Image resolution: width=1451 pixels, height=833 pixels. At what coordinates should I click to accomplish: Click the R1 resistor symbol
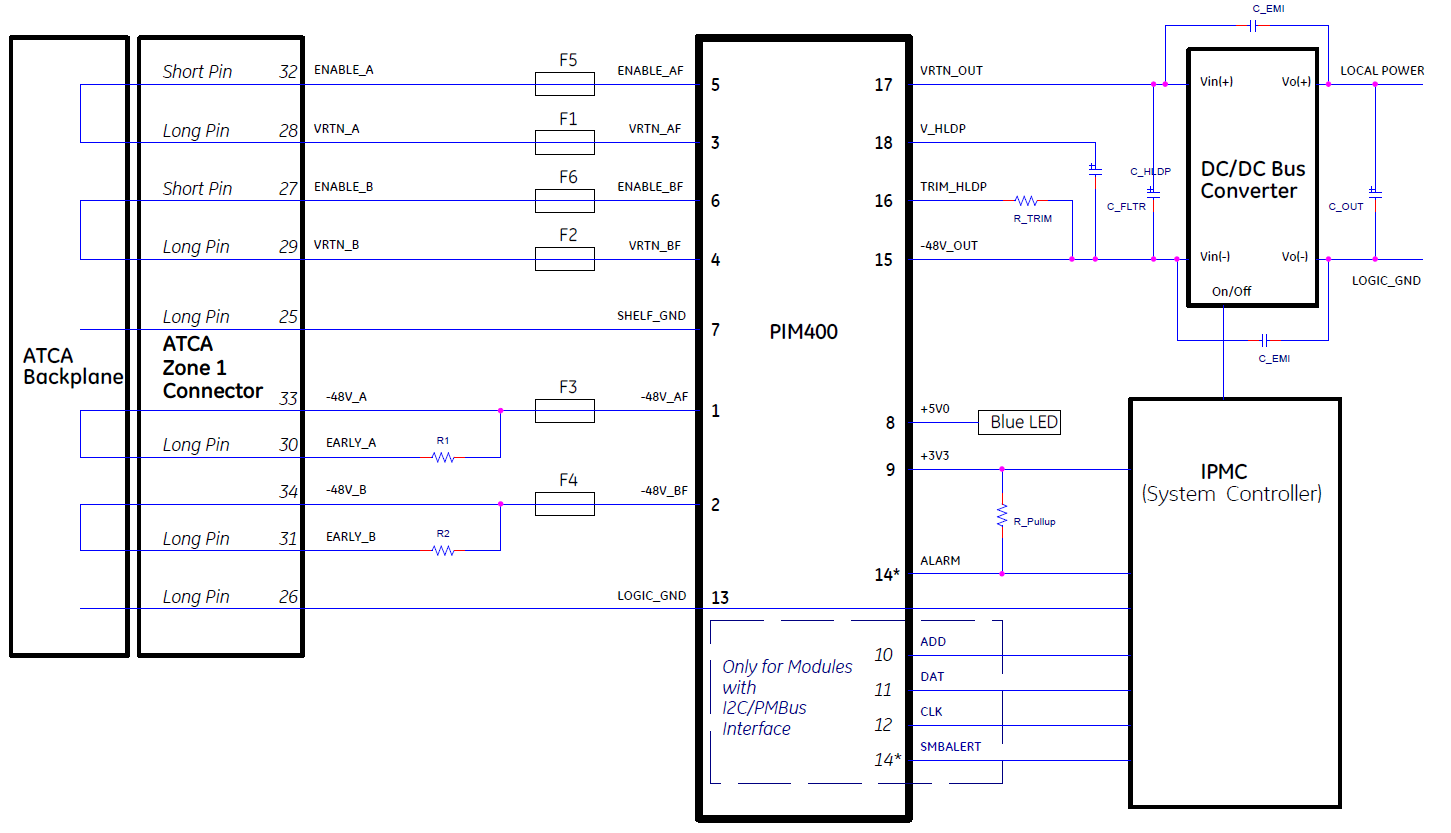pos(443,457)
